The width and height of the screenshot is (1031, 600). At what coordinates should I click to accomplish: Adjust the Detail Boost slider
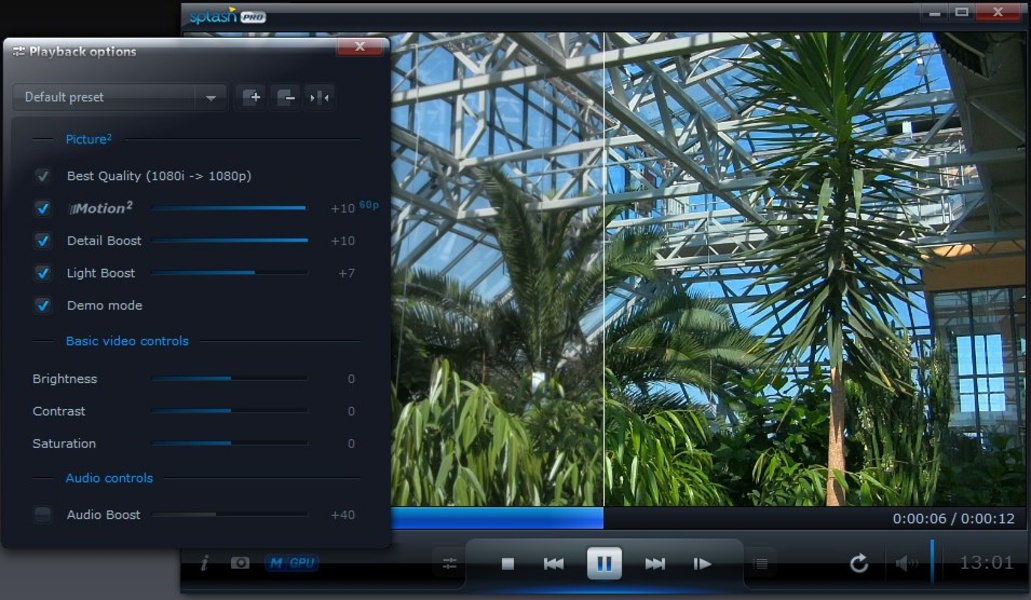click(229, 241)
